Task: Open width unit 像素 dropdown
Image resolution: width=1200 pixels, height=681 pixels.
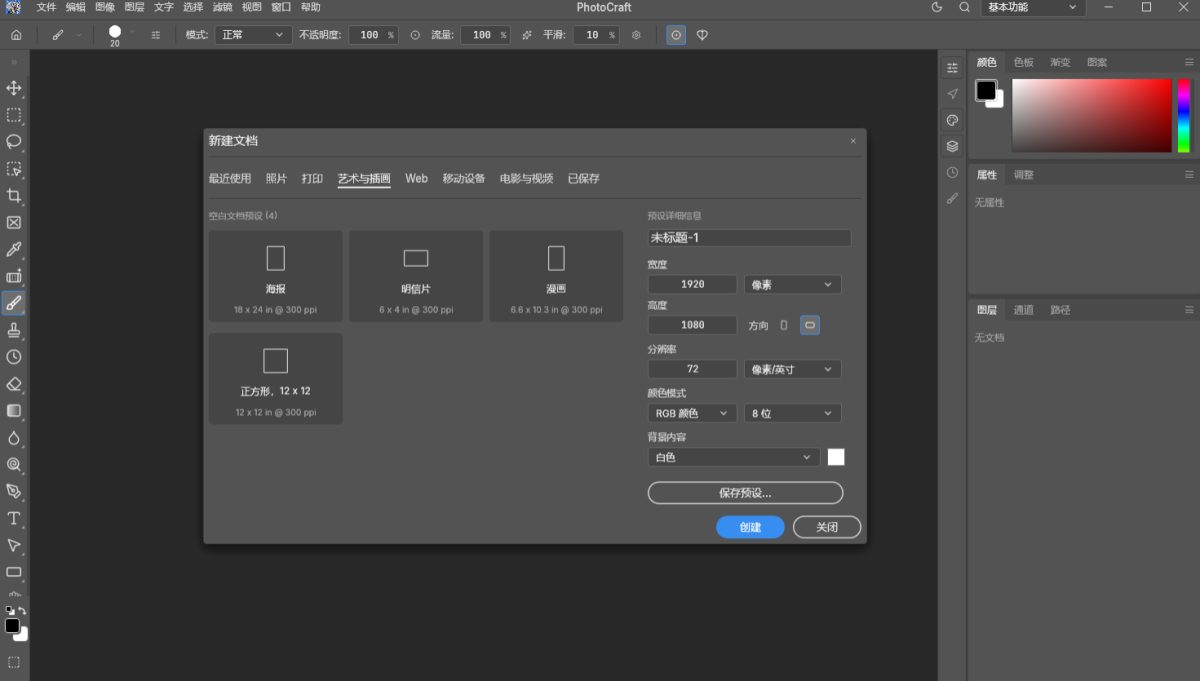Action: click(792, 285)
